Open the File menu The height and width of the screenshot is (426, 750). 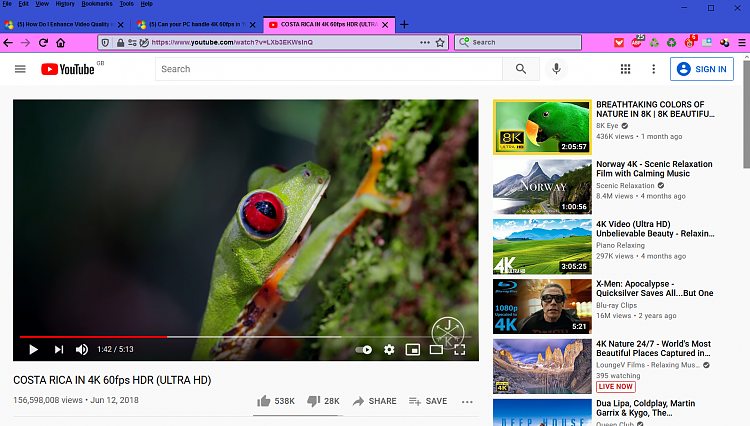tap(7, 4)
